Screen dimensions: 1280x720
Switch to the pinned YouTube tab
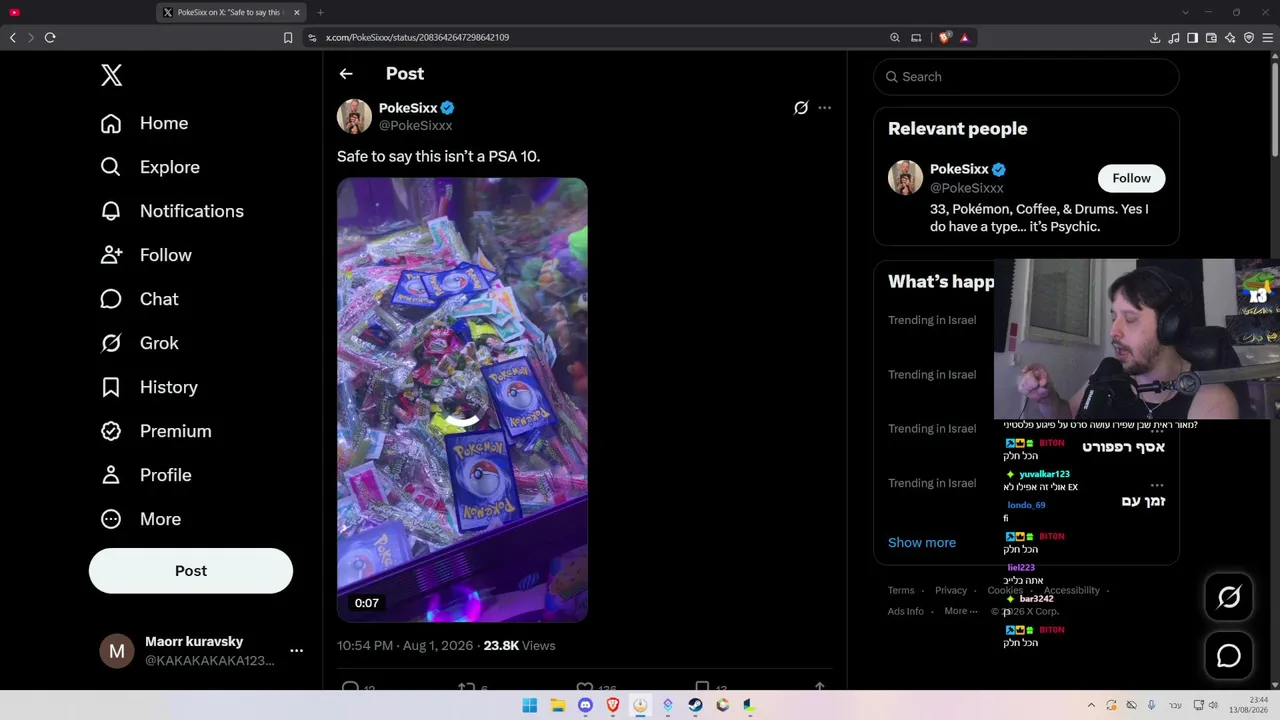(14, 13)
